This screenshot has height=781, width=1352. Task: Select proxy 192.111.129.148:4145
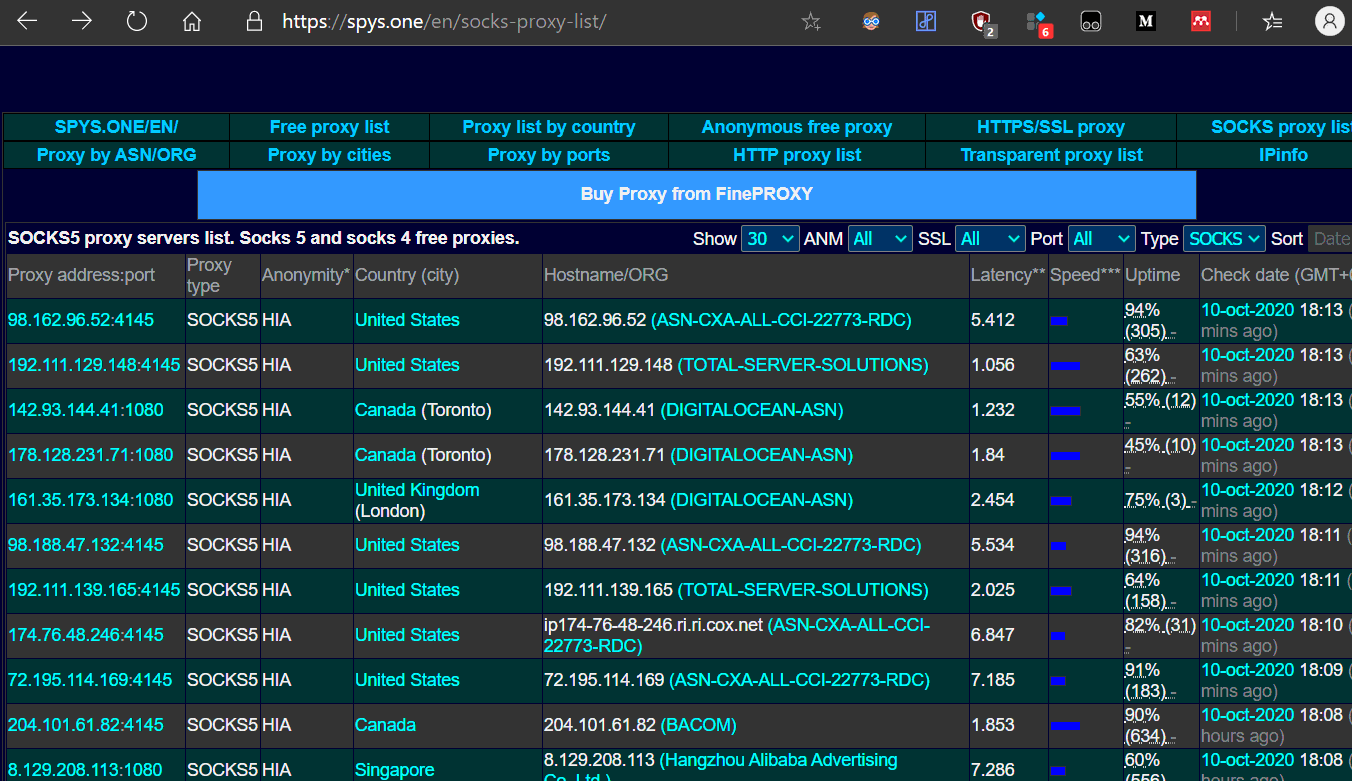(94, 365)
